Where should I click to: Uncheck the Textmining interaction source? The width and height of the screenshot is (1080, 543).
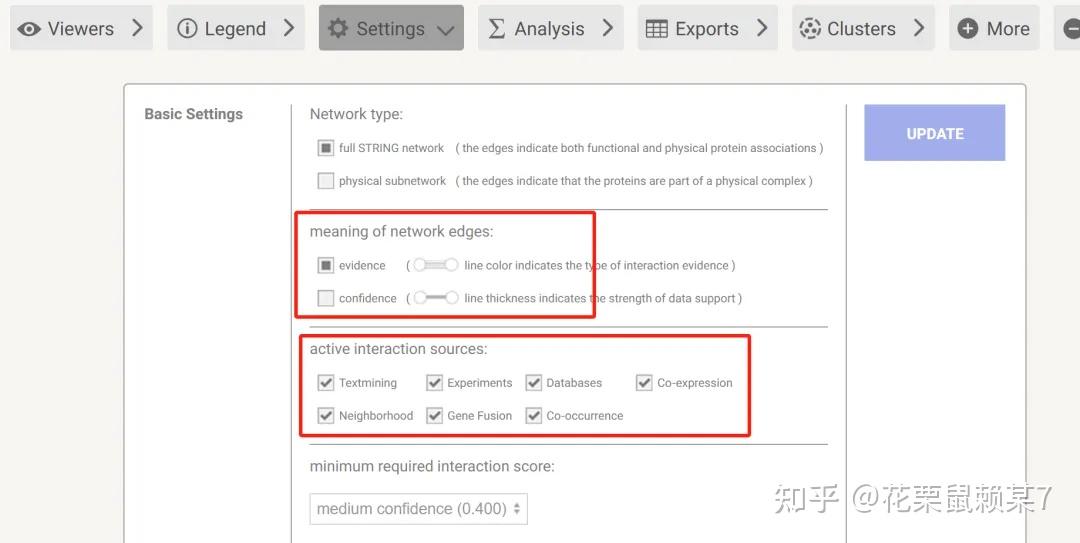[x=326, y=382]
